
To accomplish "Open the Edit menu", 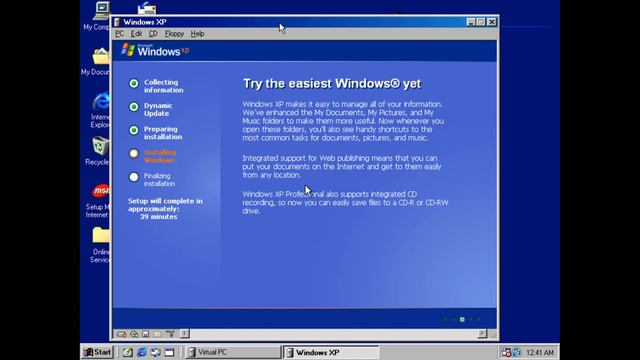I will [136, 34].
